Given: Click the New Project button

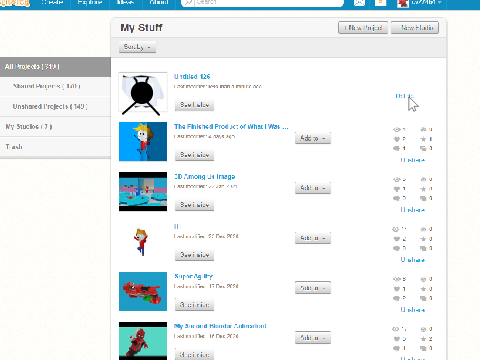Looking at the screenshot, I should coord(363,28).
